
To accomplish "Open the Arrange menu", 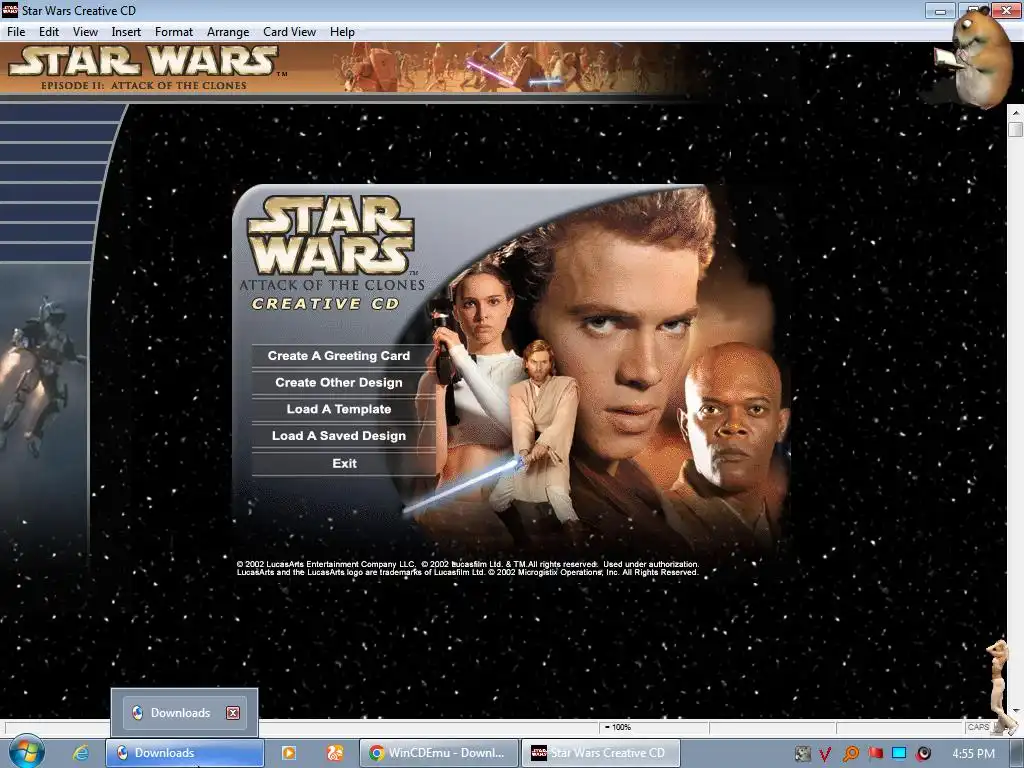I will click(x=228, y=32).
